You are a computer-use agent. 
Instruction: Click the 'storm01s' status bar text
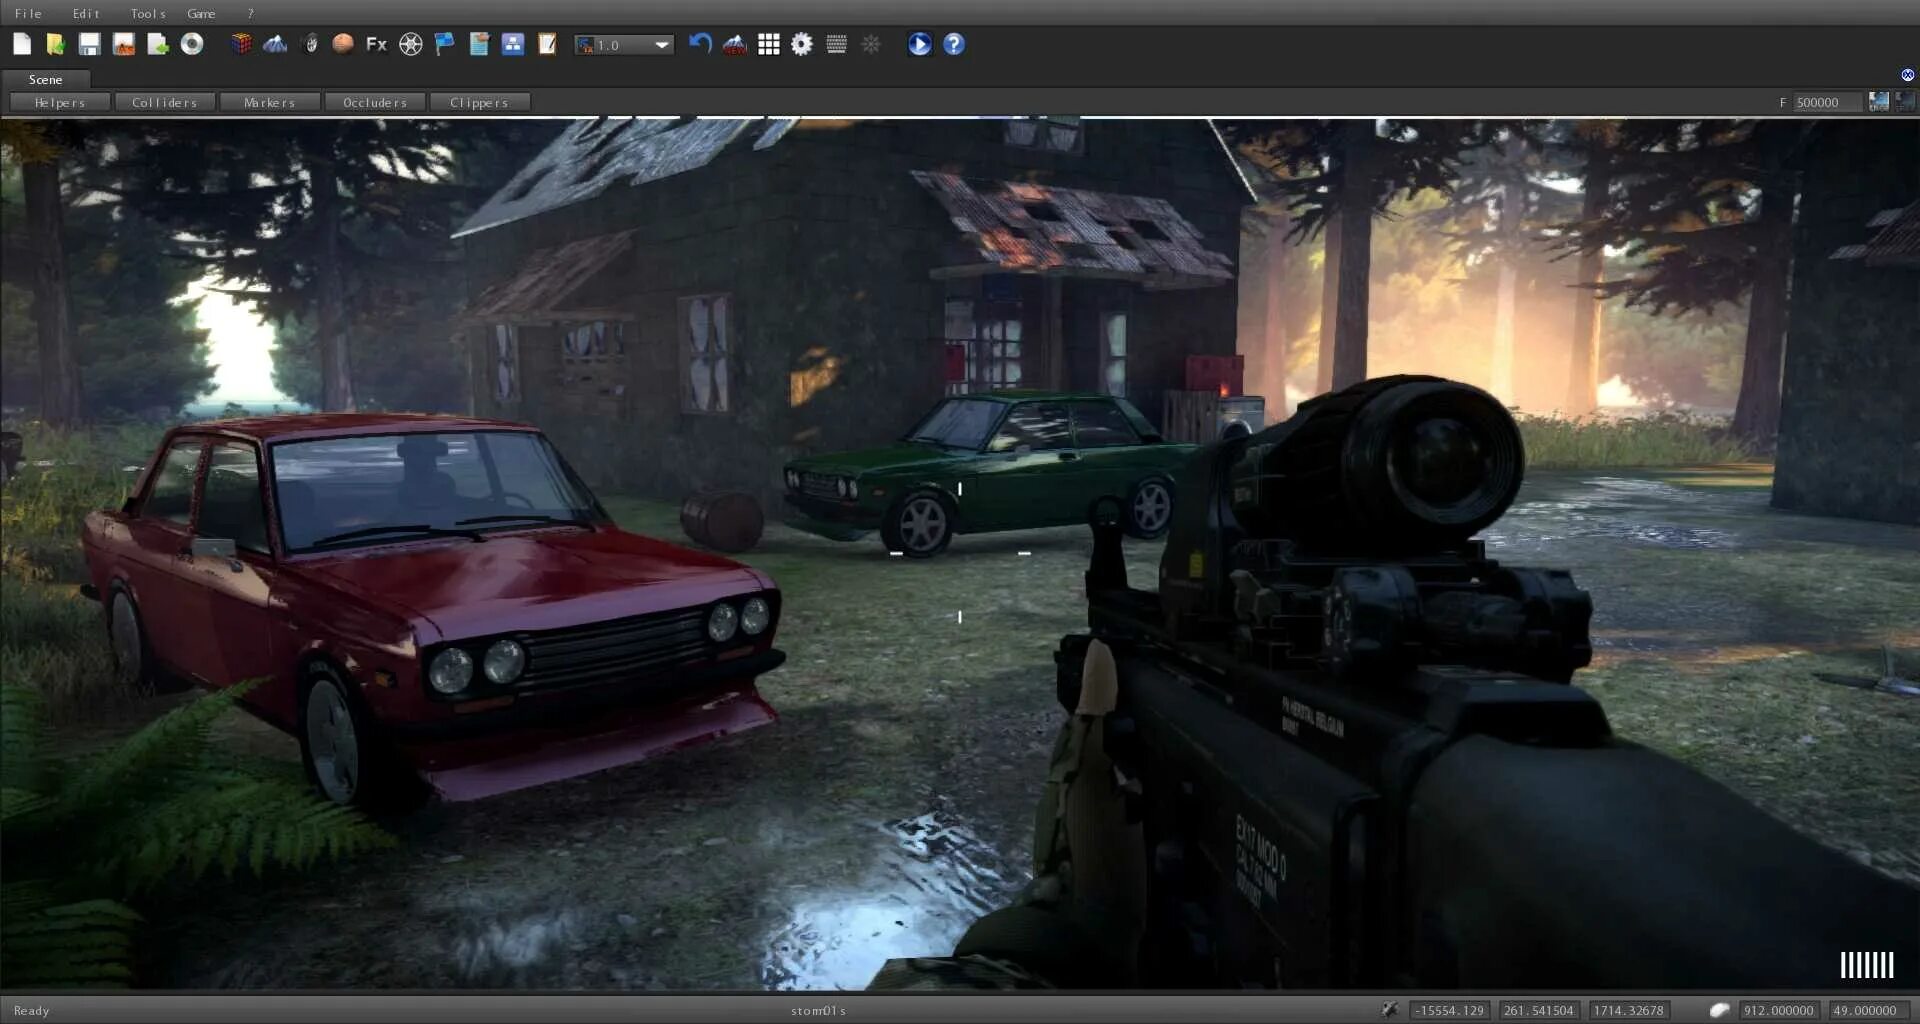(818, 1011)
